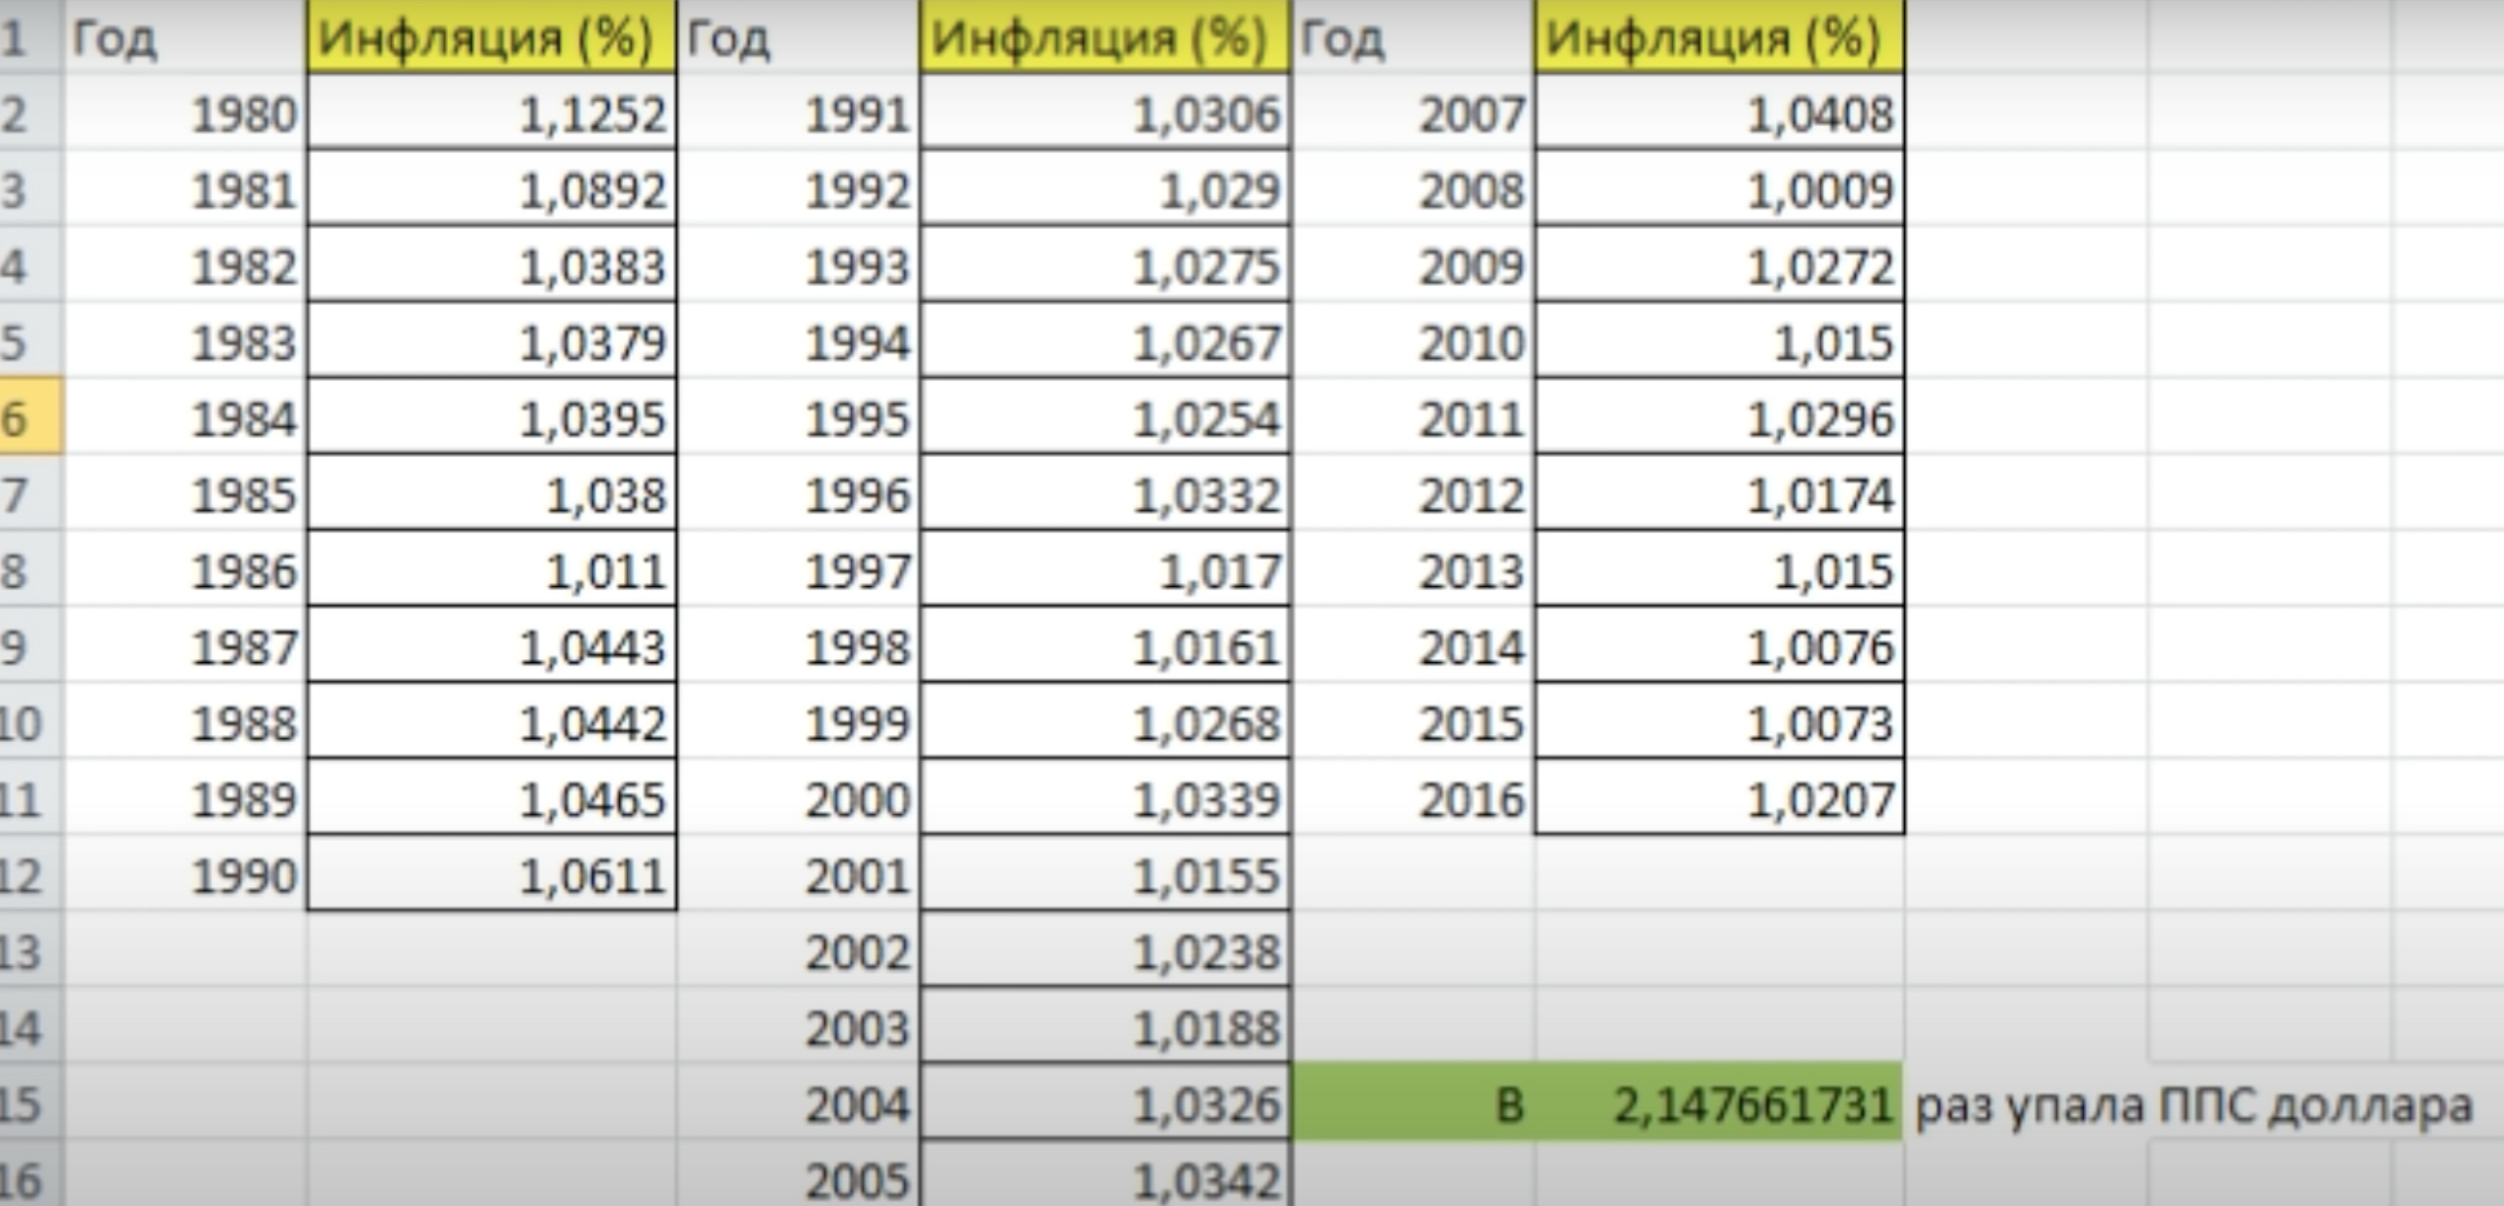Select the cell with value 1,0161

1105,645
